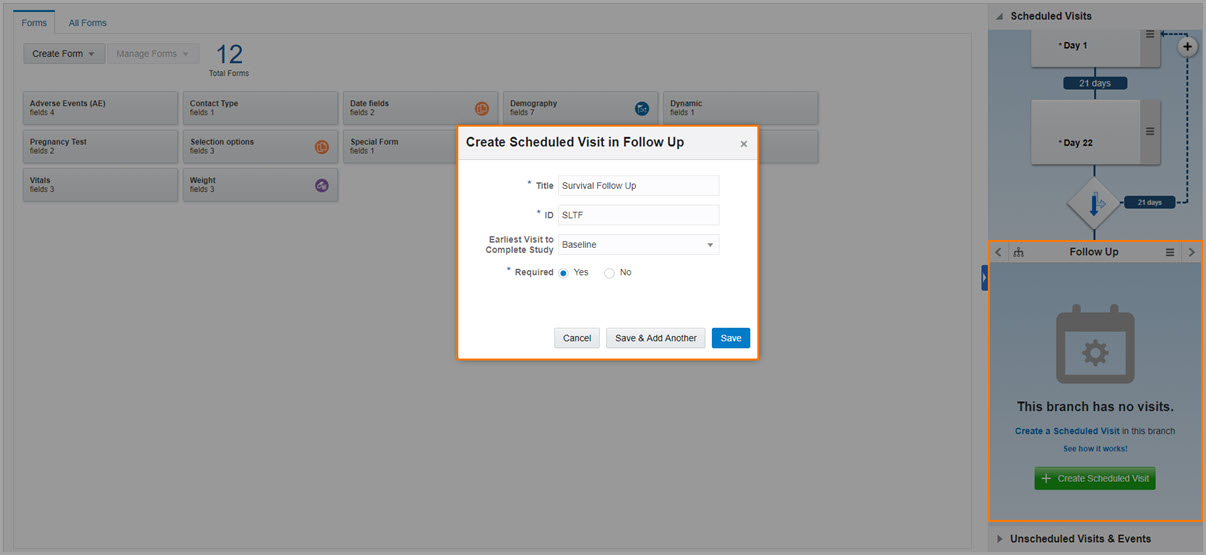Image resolution: width=1206 pixels, height=555 pixels.
Task: Click the branch diamond arrow icon
Action: pyautogui.click(x=1095, y=205)
